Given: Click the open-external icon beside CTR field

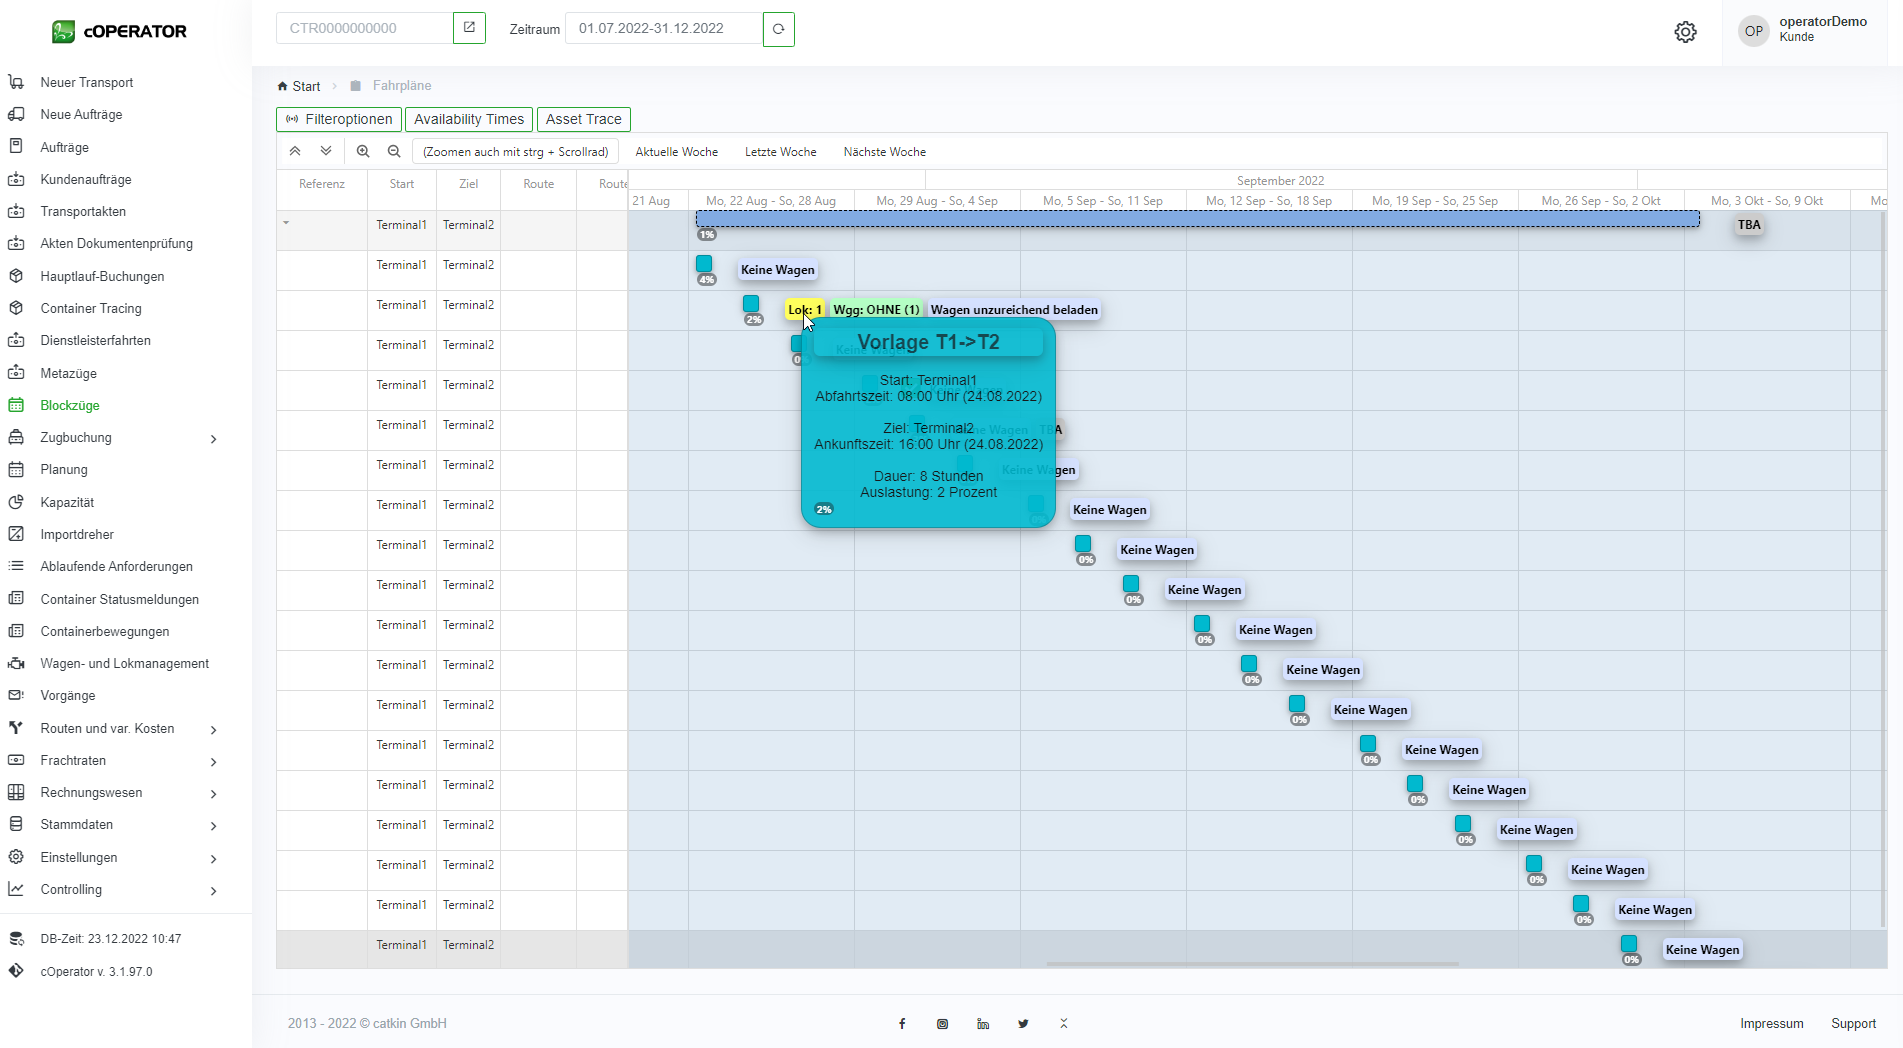Looking at the screenshot, I should [x=469, y=28].
